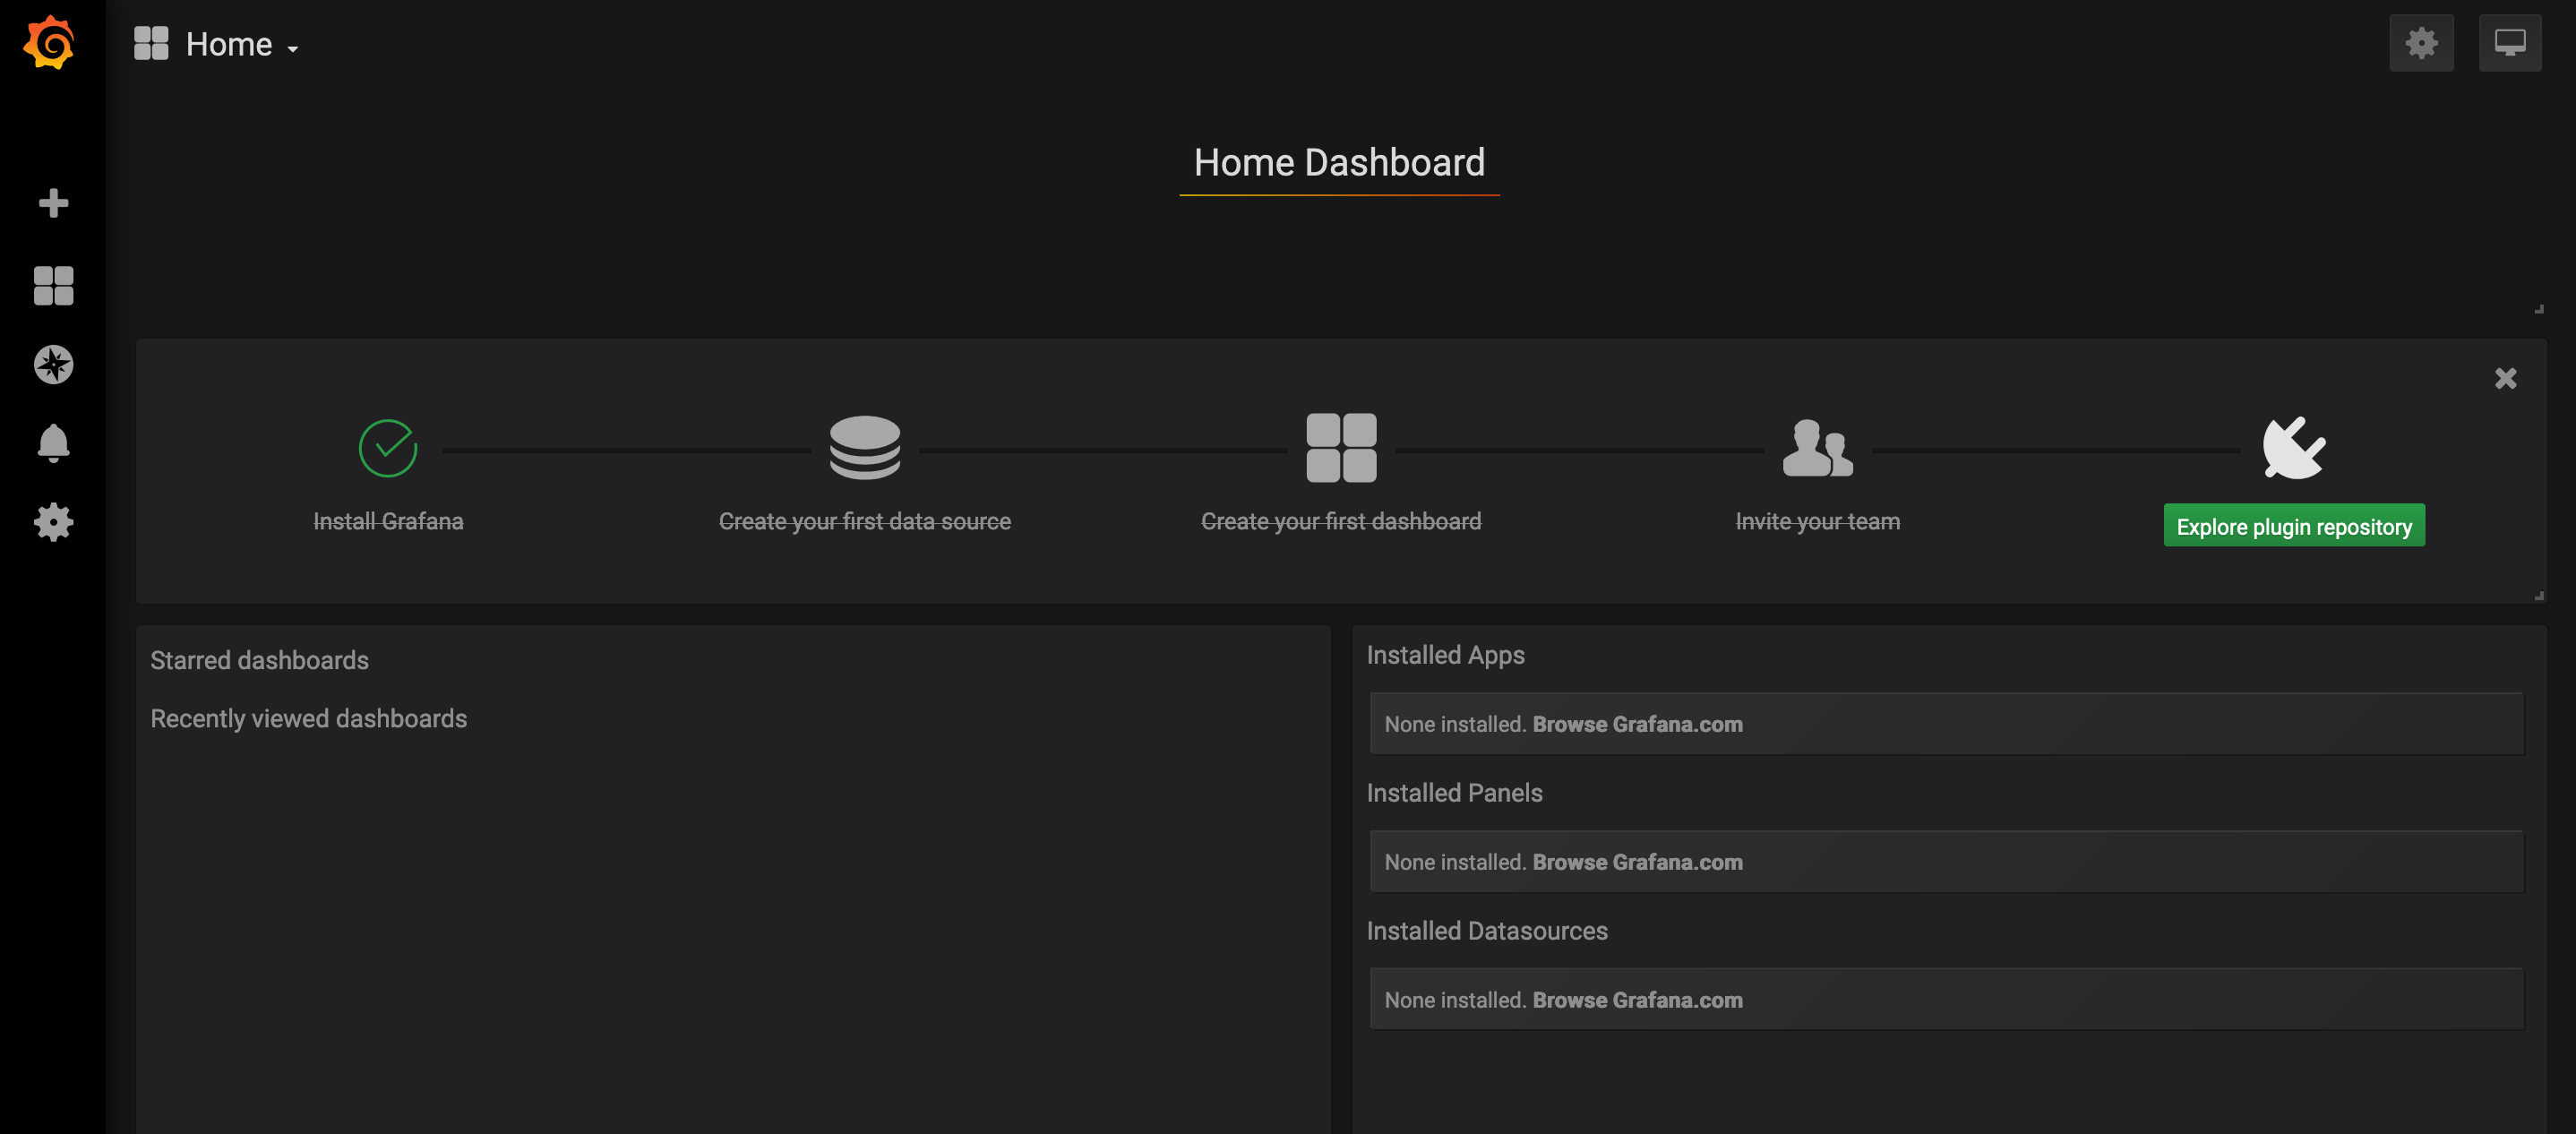Click resize handle of getting started panel
The image size is (2576, 1134).
[2538, 595]
